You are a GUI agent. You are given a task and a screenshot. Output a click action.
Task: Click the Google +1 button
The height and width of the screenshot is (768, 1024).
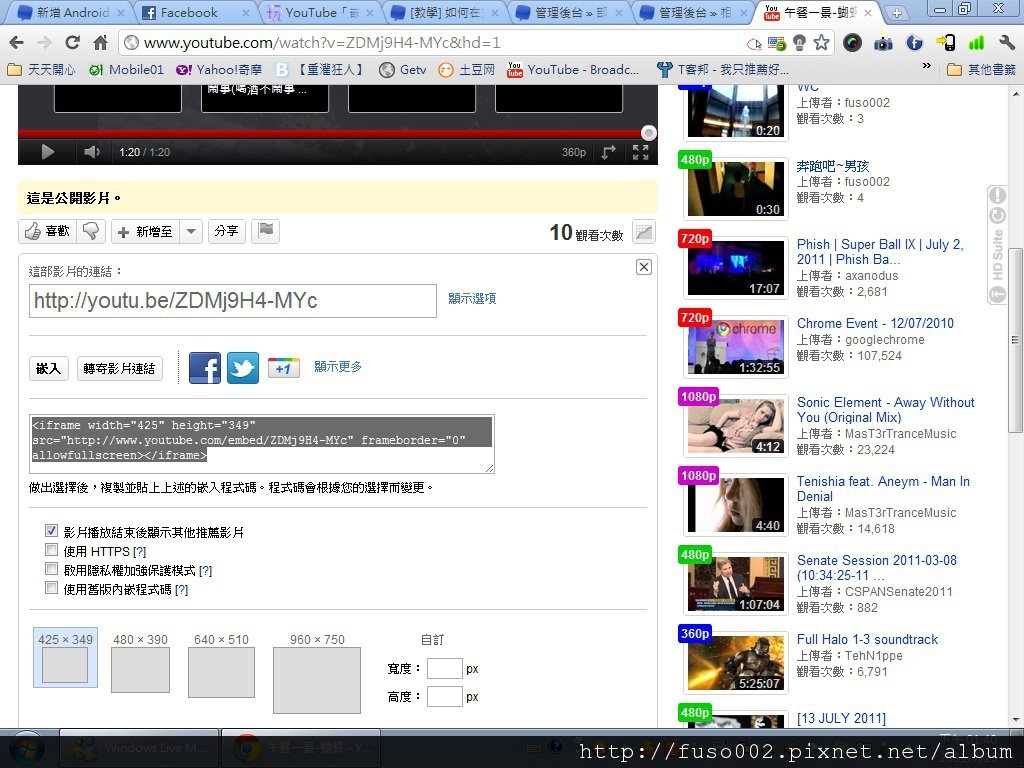click(283, 368)
